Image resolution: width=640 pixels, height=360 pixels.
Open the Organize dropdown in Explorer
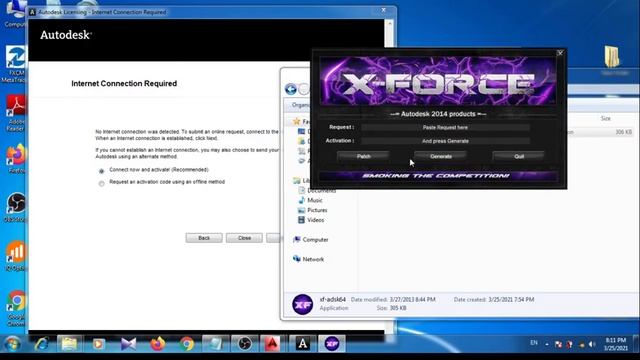[301, 105]
